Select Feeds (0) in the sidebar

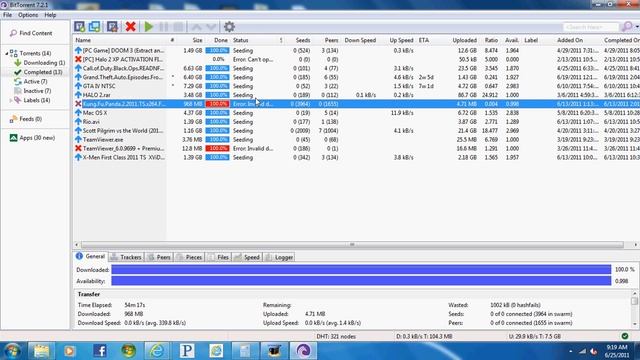coord(26,119)
